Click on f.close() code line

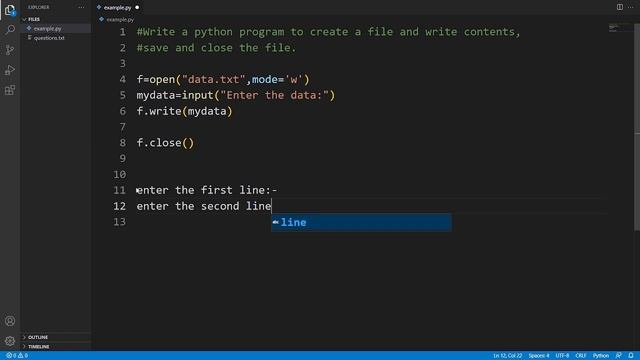coord(165,143)
